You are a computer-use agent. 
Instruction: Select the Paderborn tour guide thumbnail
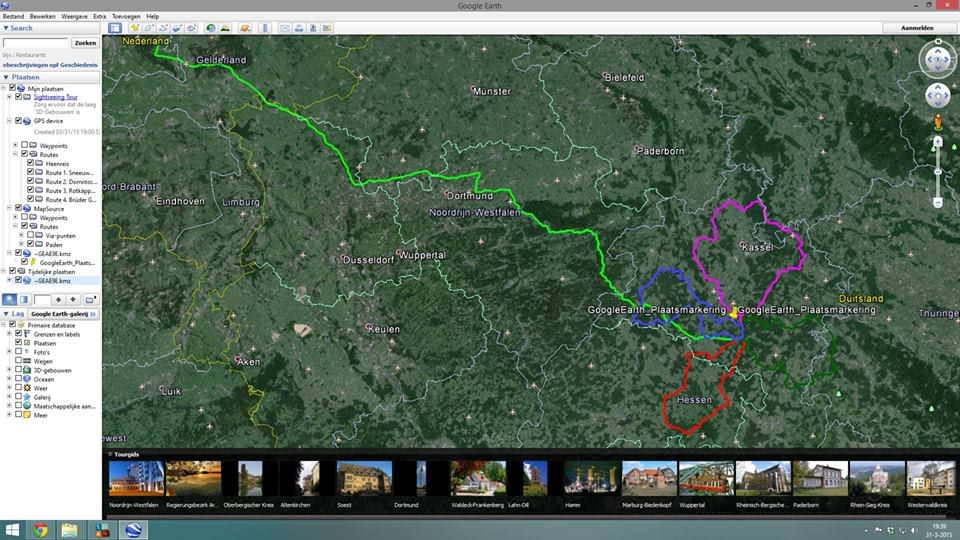820,479
